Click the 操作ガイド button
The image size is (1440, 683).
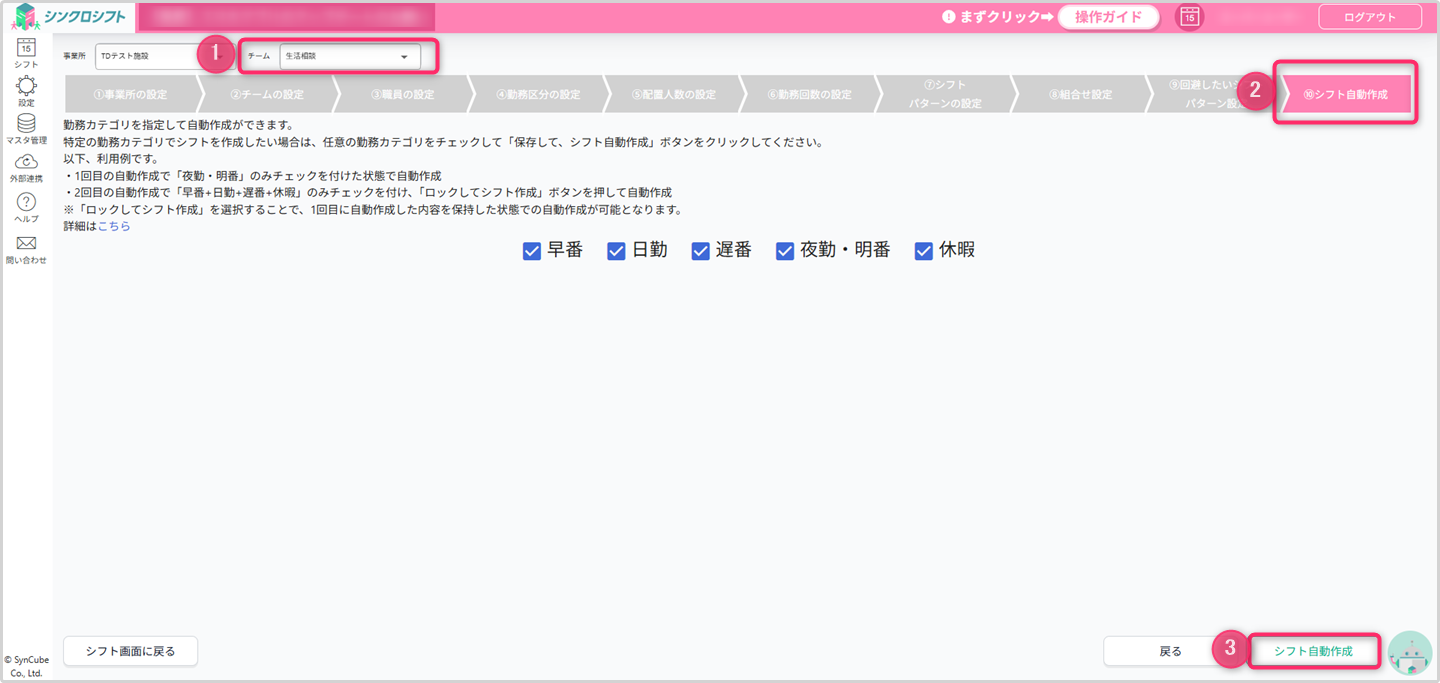pos(1108,17)
